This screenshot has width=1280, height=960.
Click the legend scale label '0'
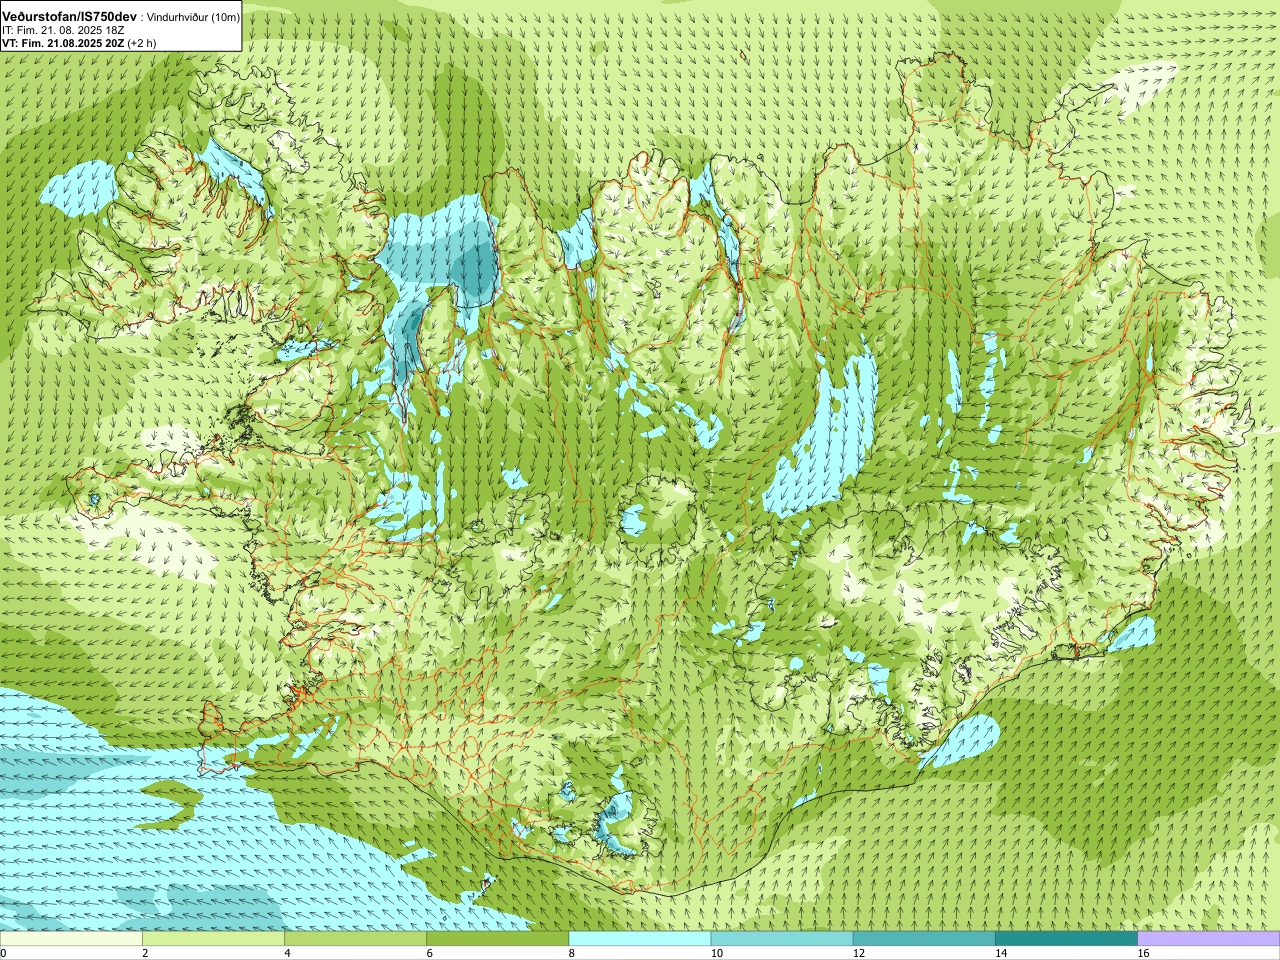pos(4,953)
